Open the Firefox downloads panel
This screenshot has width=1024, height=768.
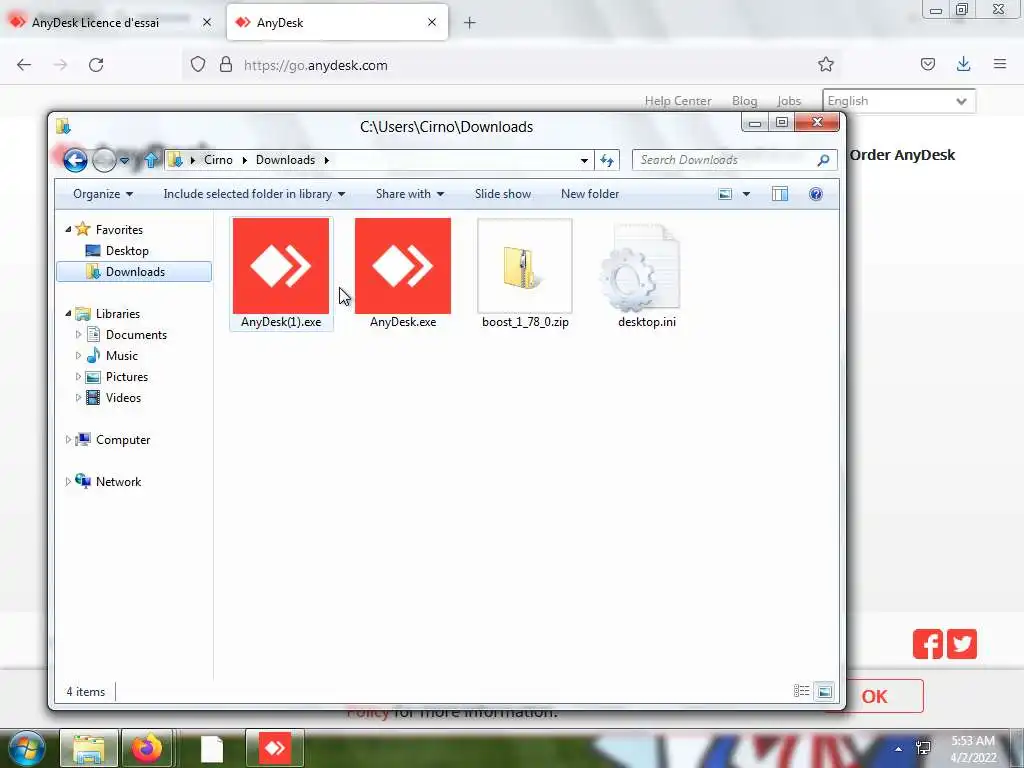pos(963,64)
